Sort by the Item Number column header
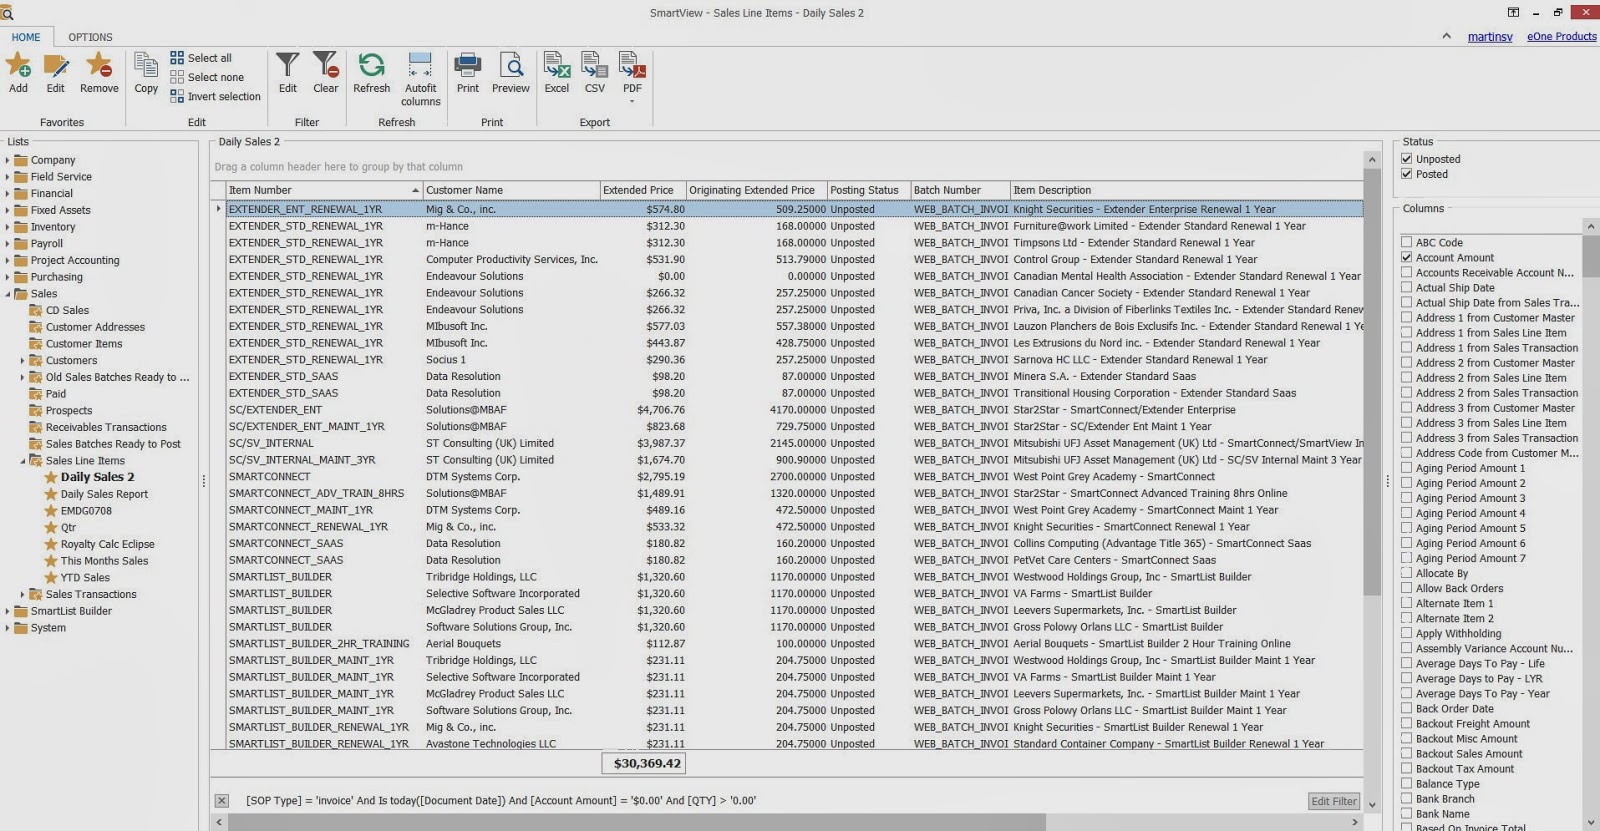Viewport: 1600px width, 831px height. (x=324, y=190)
